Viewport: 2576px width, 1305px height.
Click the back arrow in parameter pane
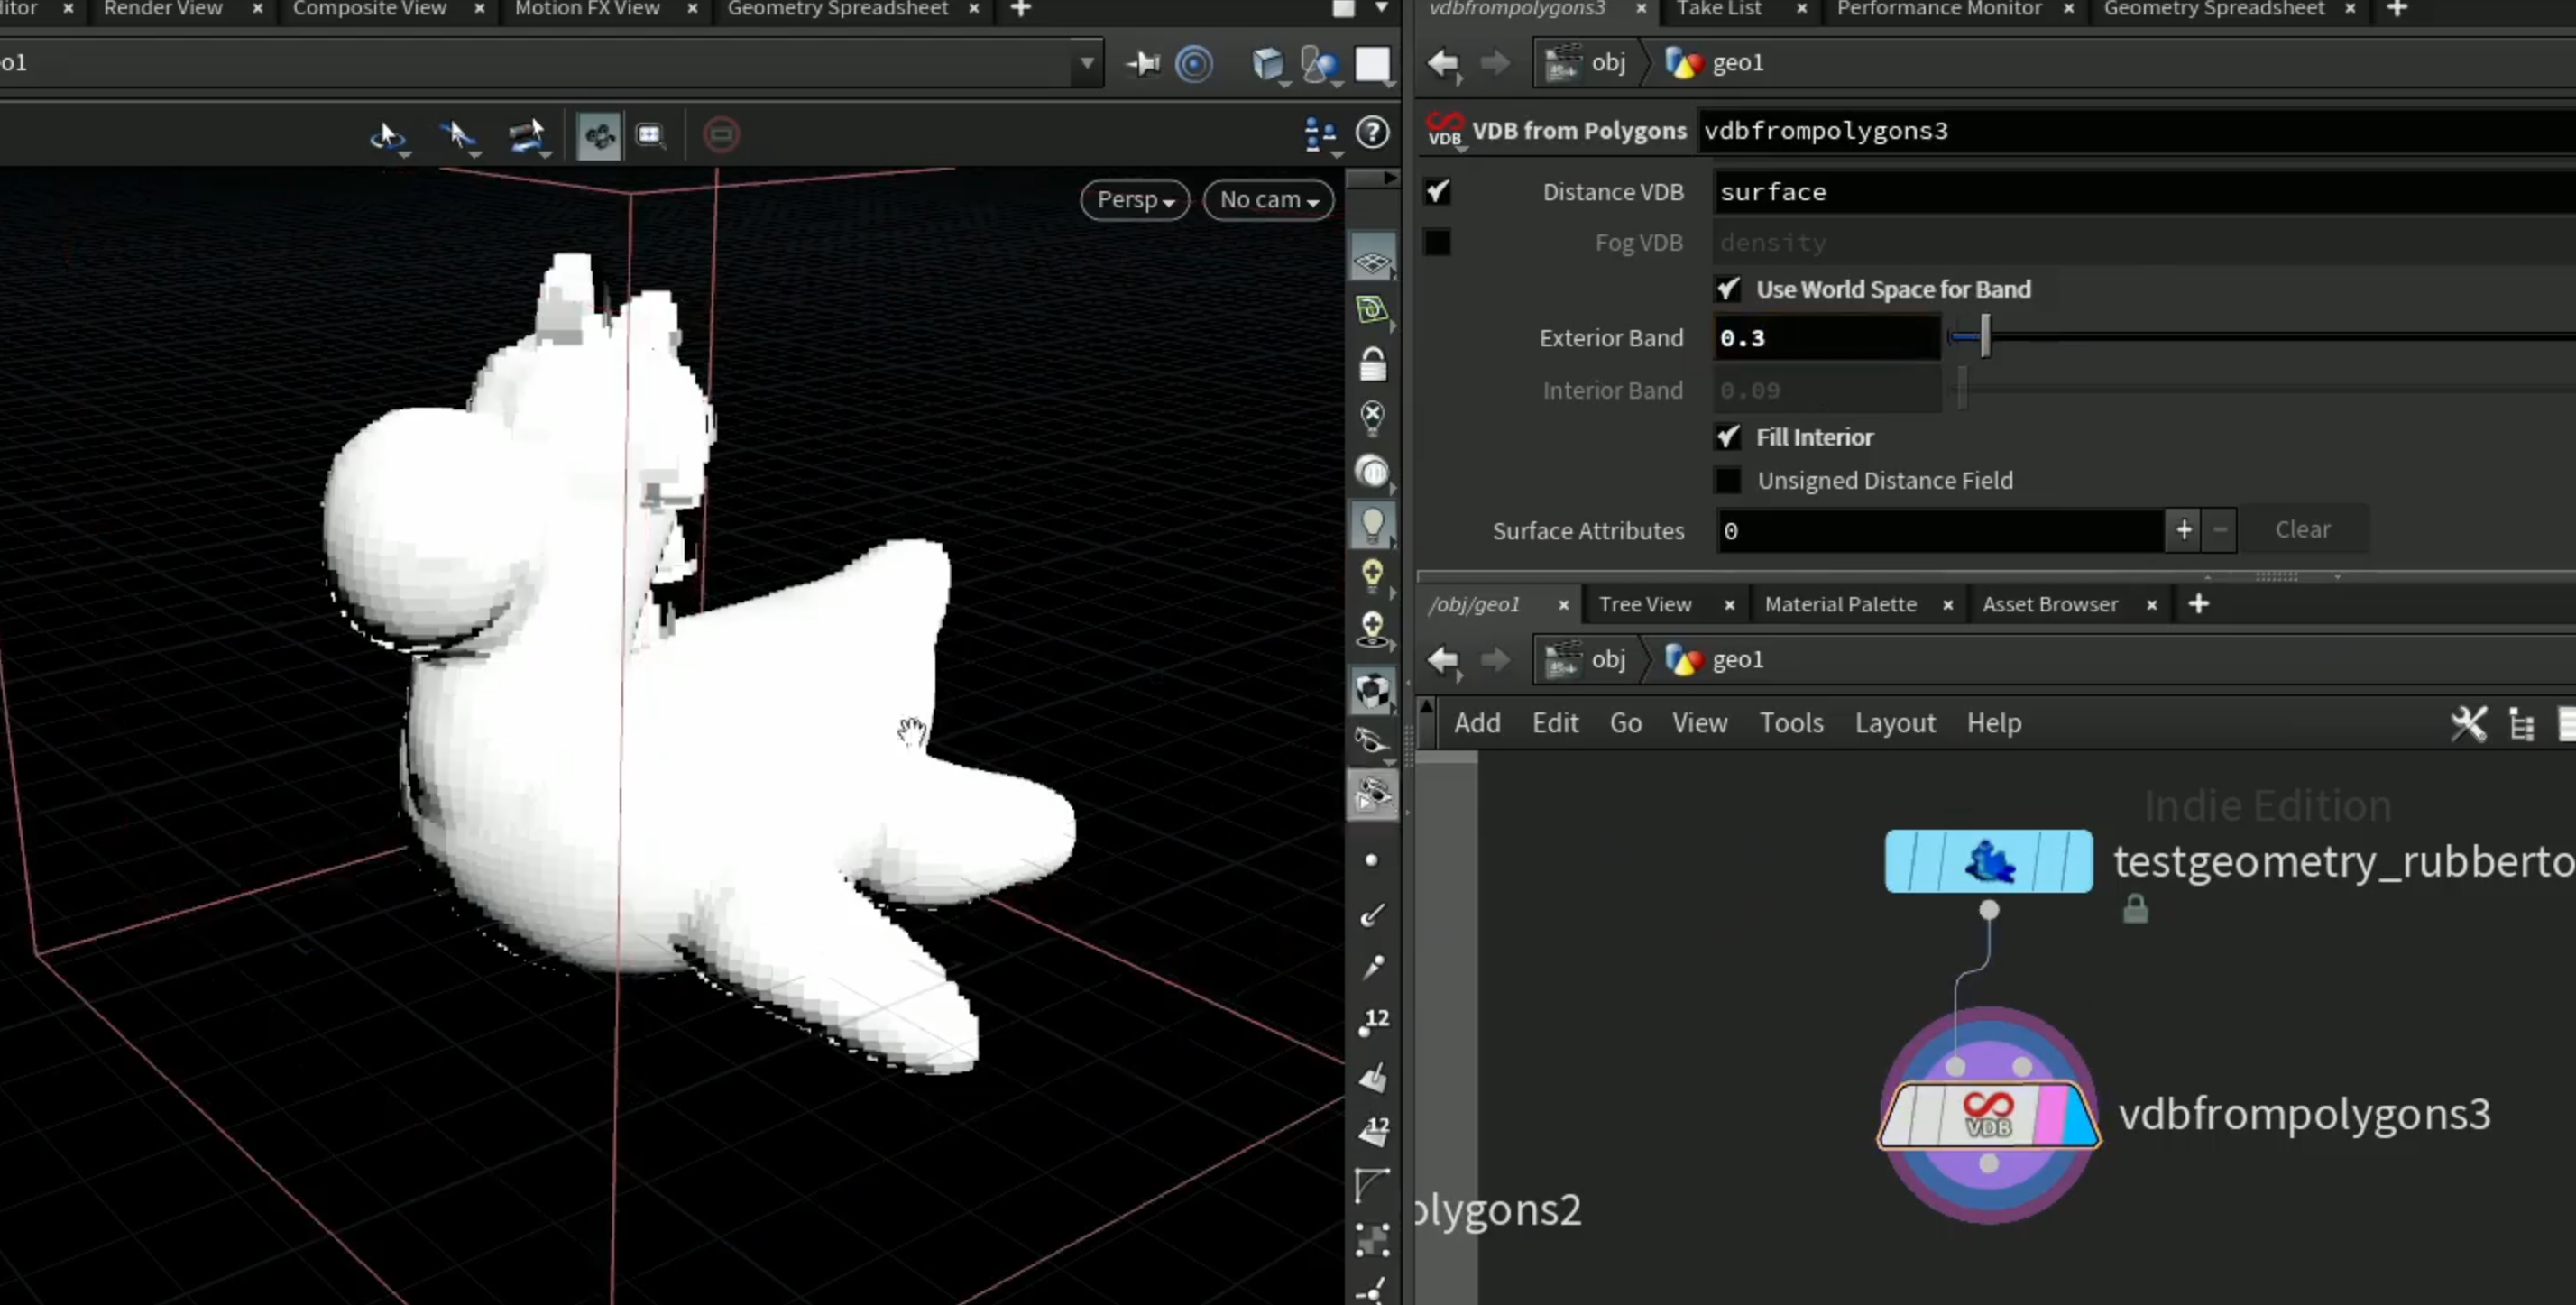tap(1443, 63)
